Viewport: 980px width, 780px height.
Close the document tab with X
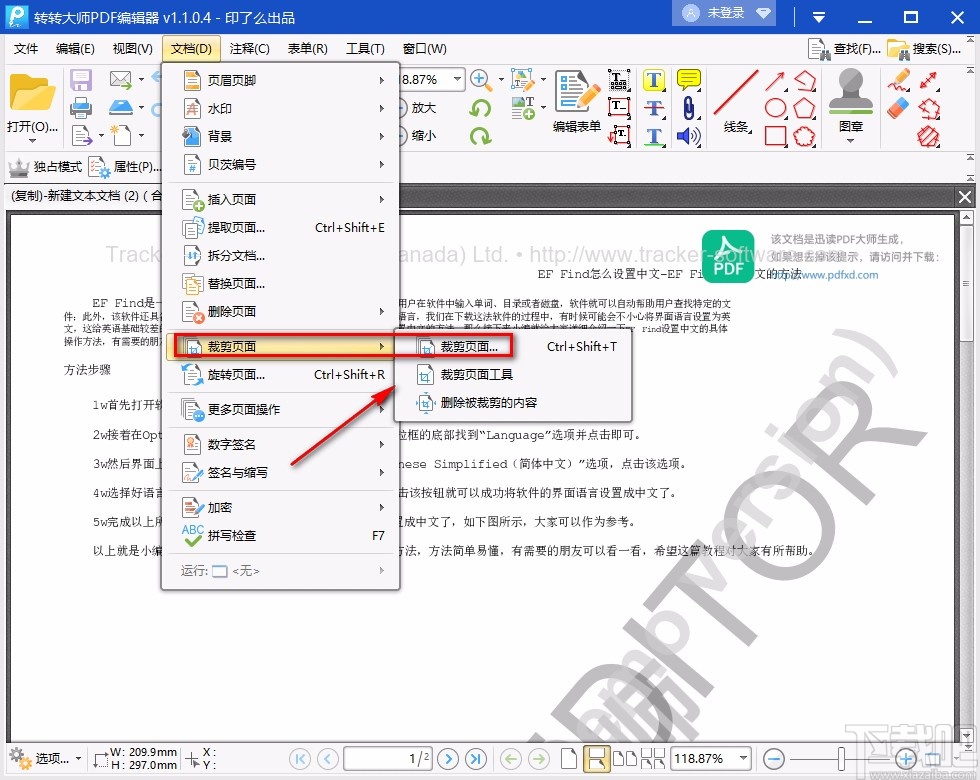coord(964,197)
